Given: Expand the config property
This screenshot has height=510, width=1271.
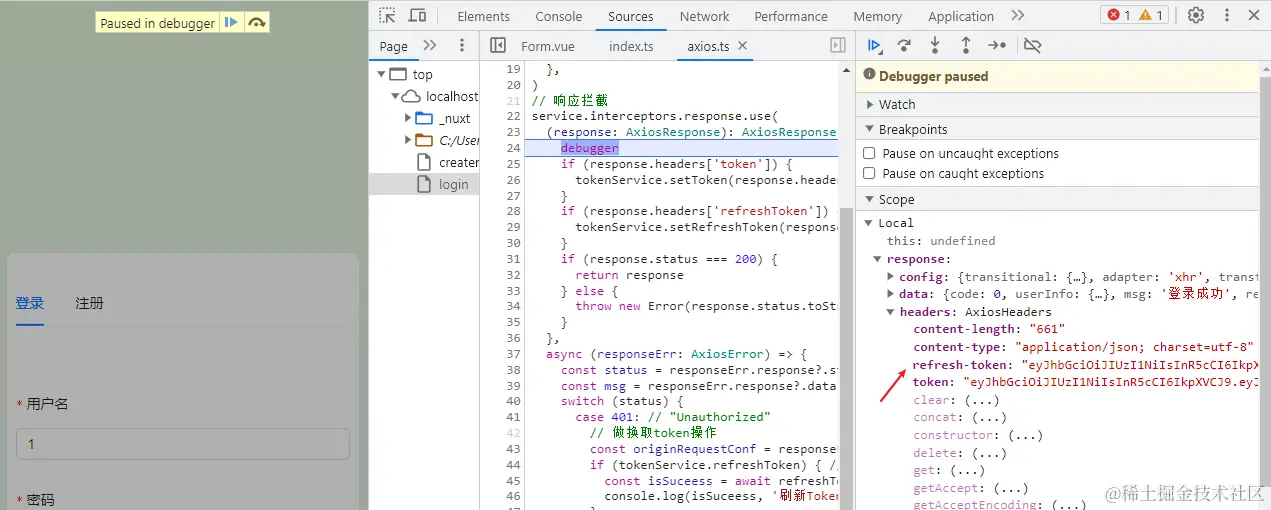Looking at the screenshot, I should (x=890, y=277).
